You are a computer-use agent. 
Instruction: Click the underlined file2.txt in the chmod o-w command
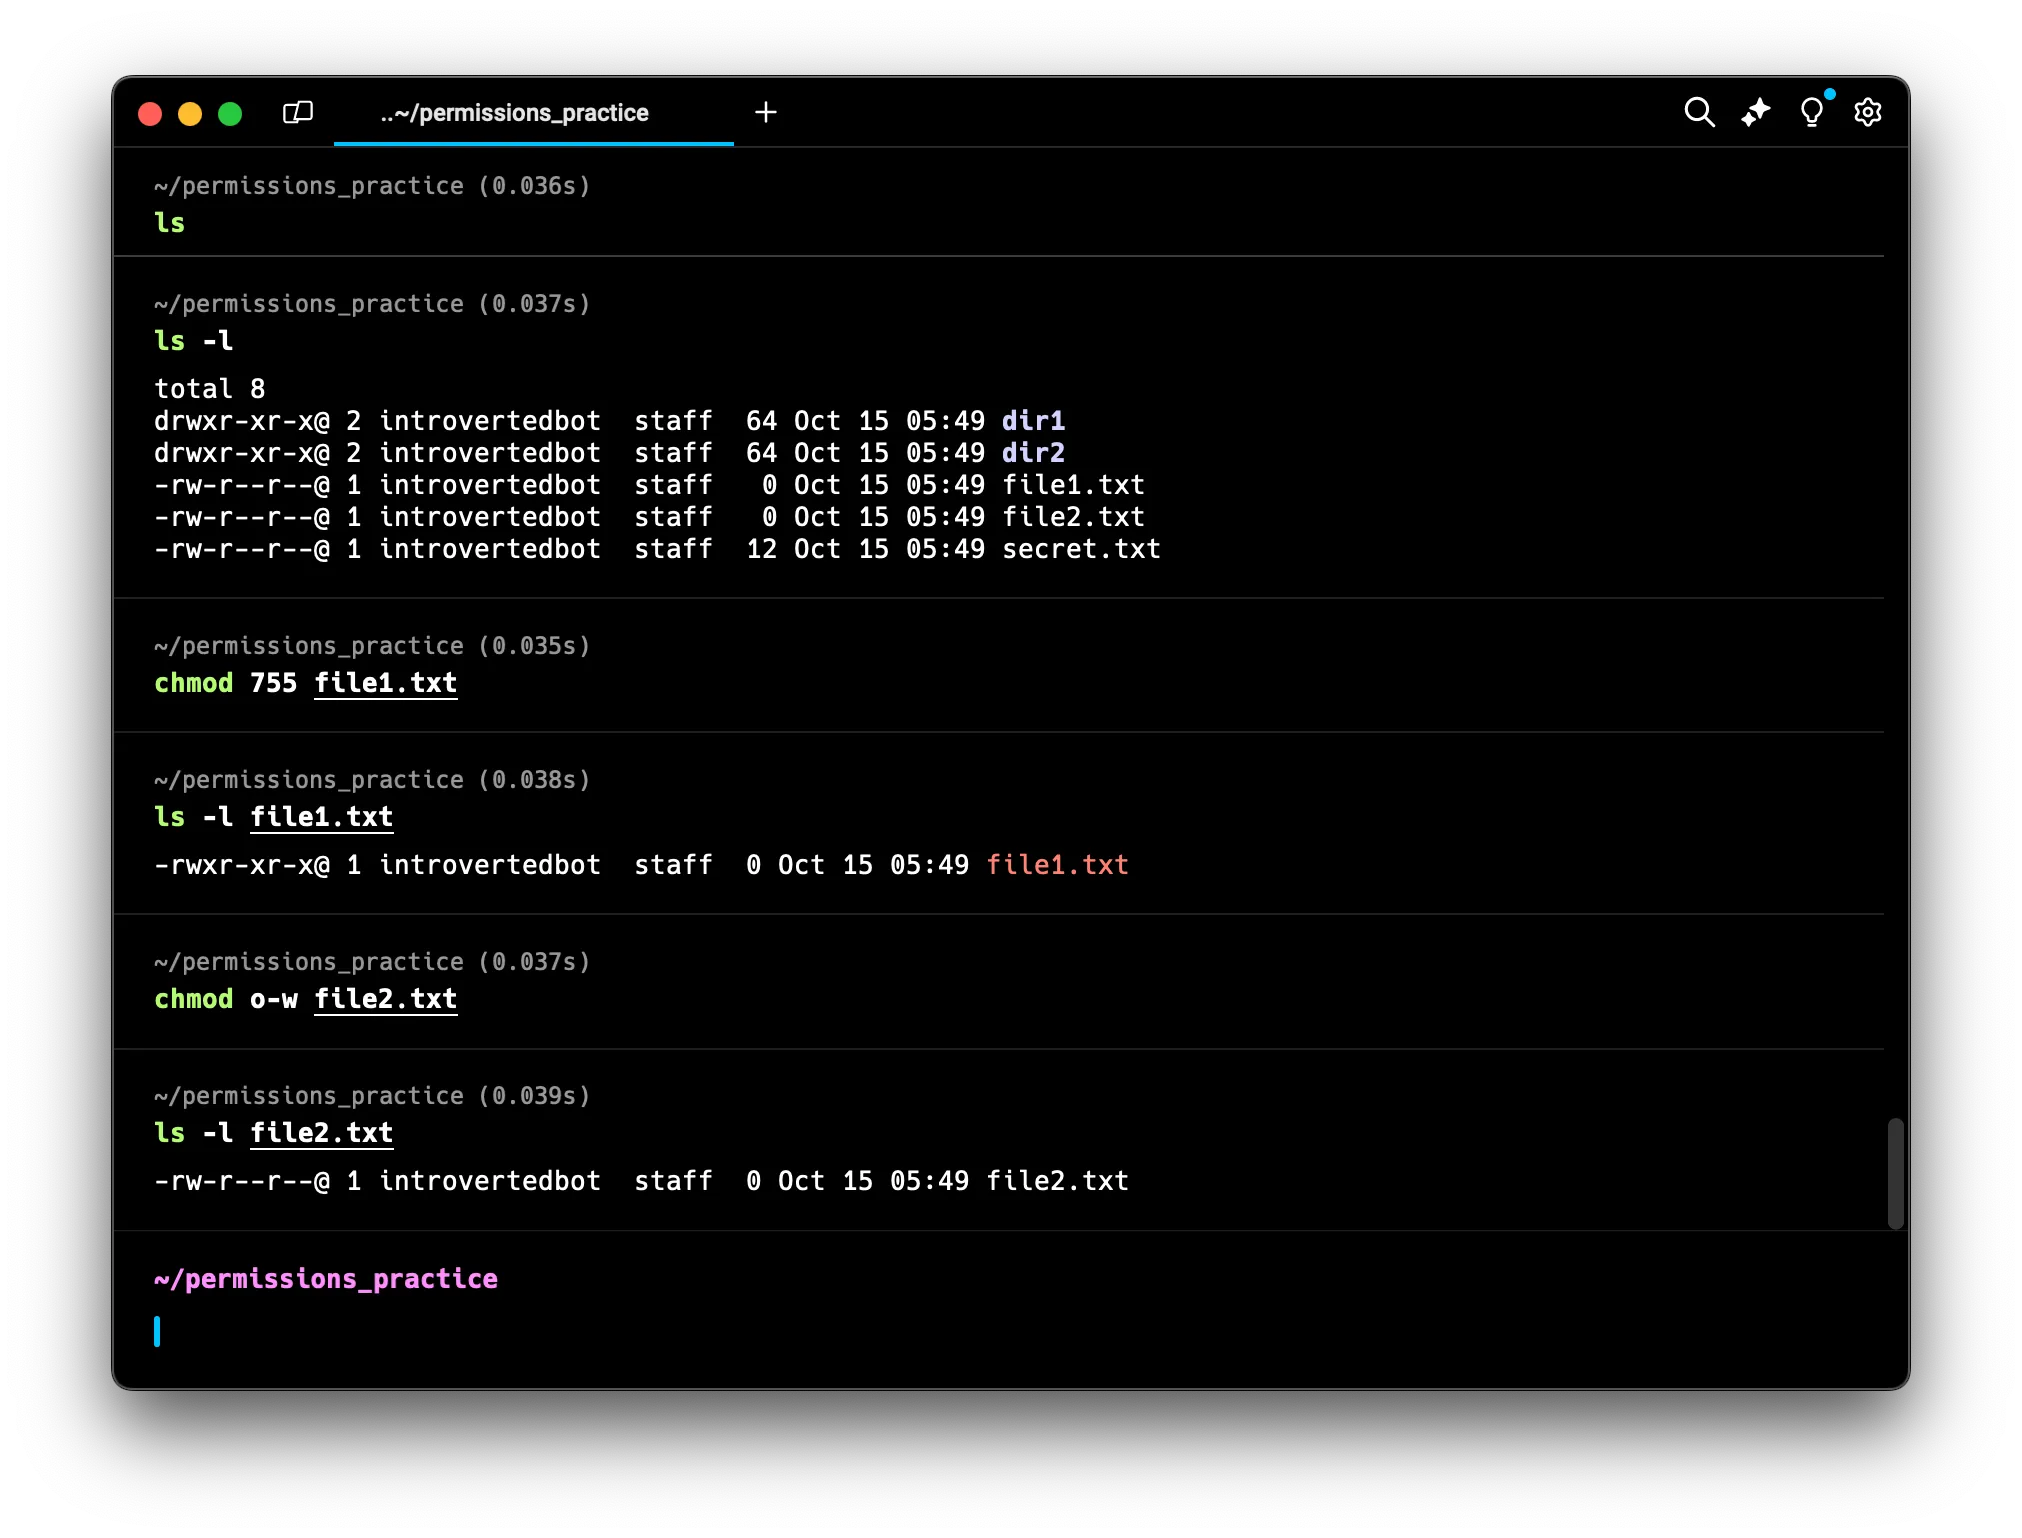point(385,999)
